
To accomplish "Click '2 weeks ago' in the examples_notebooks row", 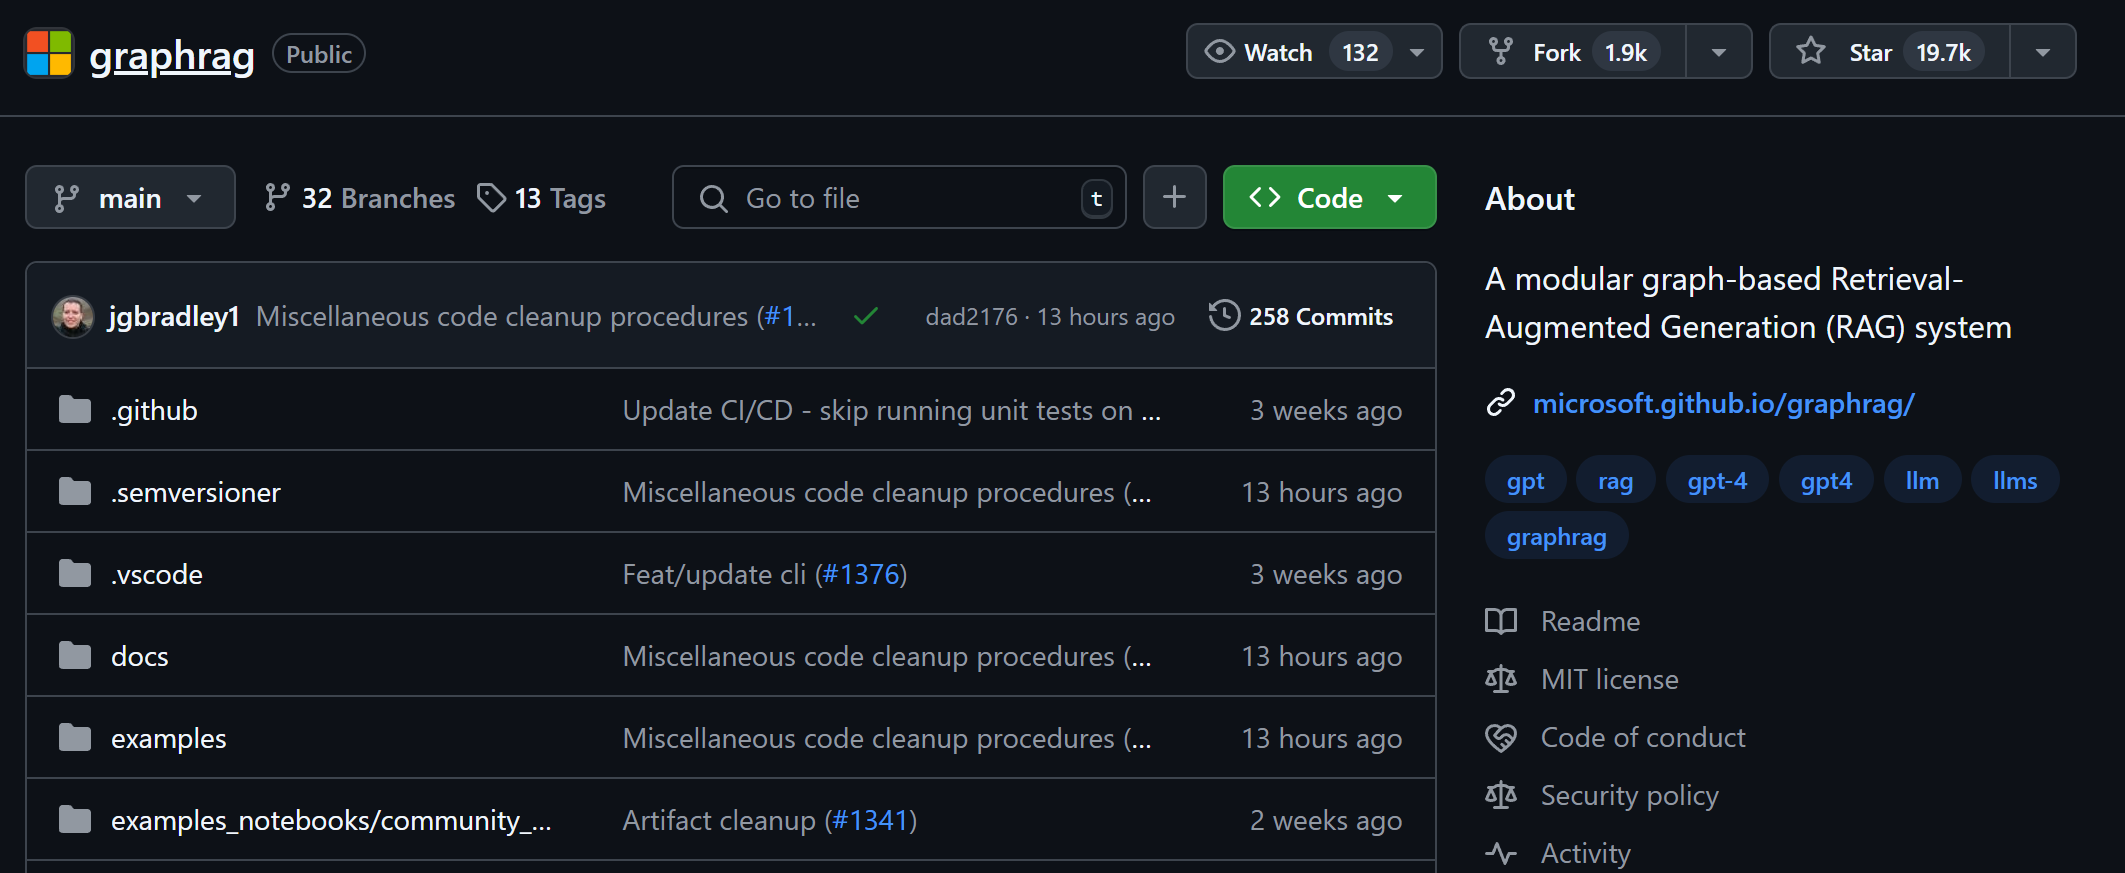I will 1326,821.
